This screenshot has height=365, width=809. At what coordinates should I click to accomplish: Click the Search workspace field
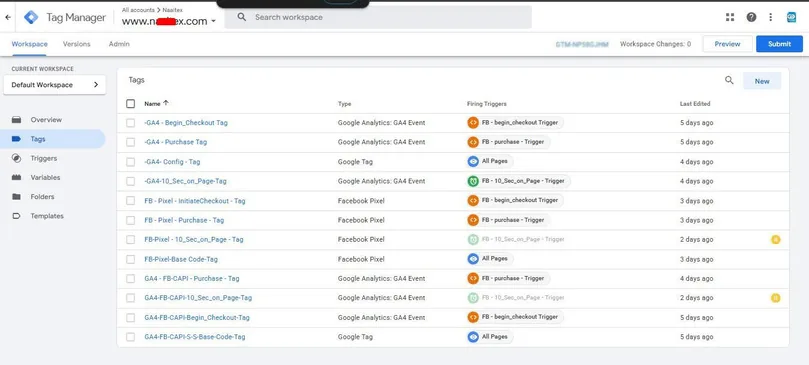click(378, 17)
